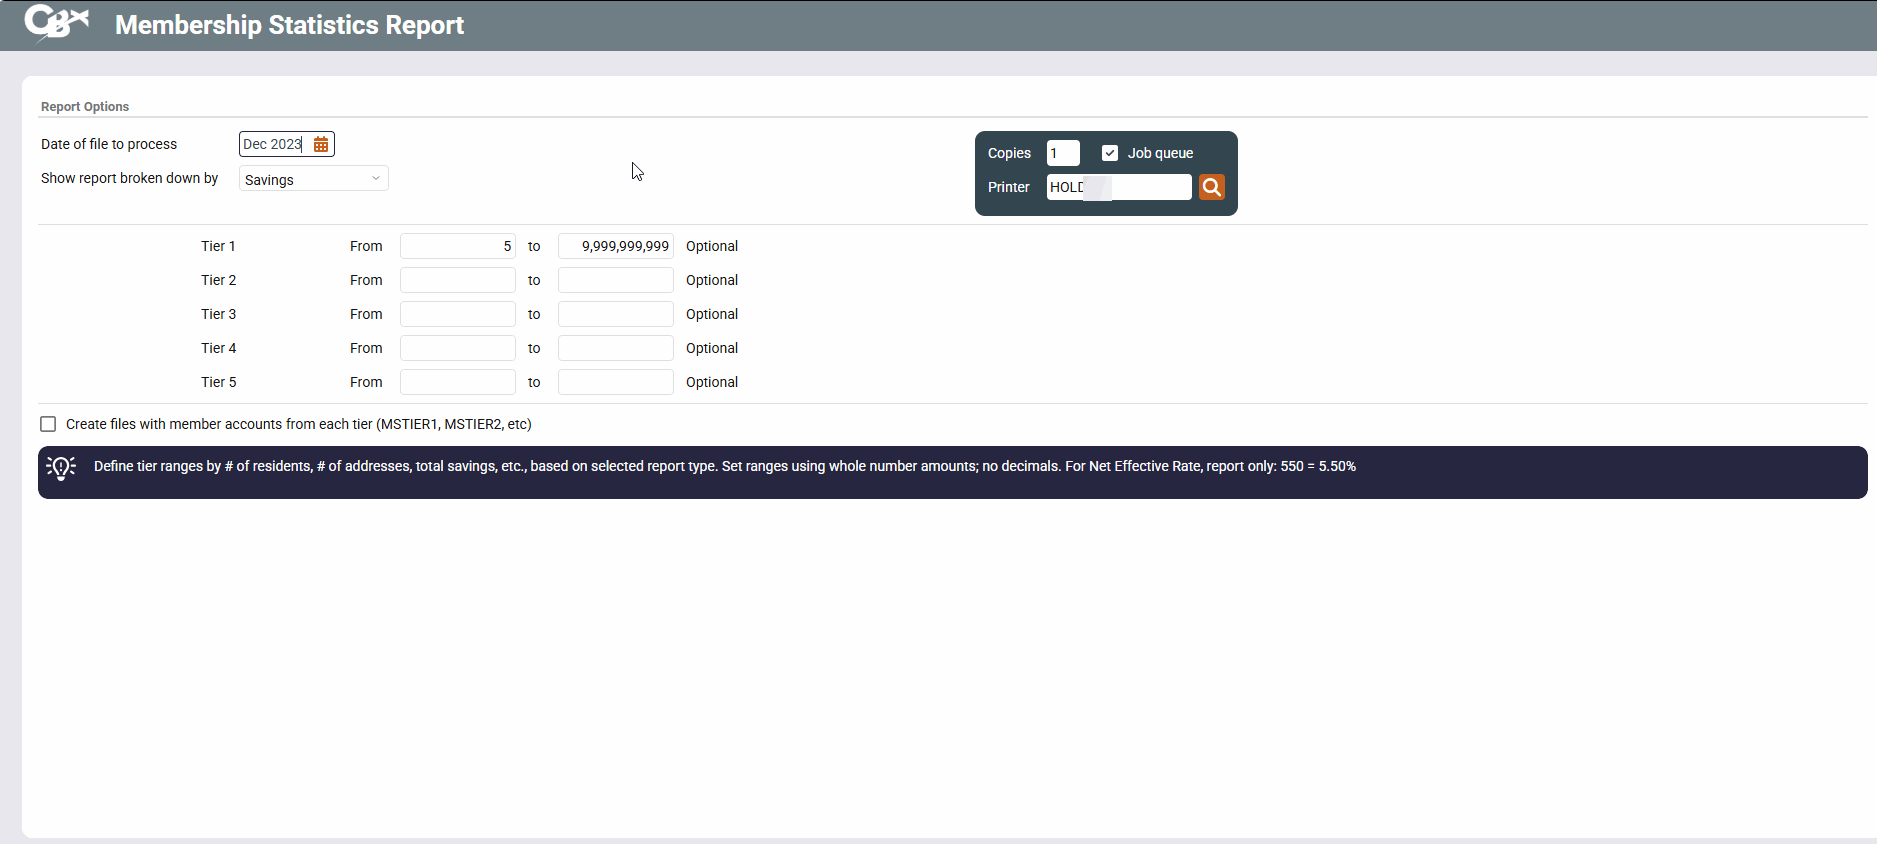Click the Copies input field
This screenshot has width=1877, height=844.
pyautogui.click(x=1062, y=153)
